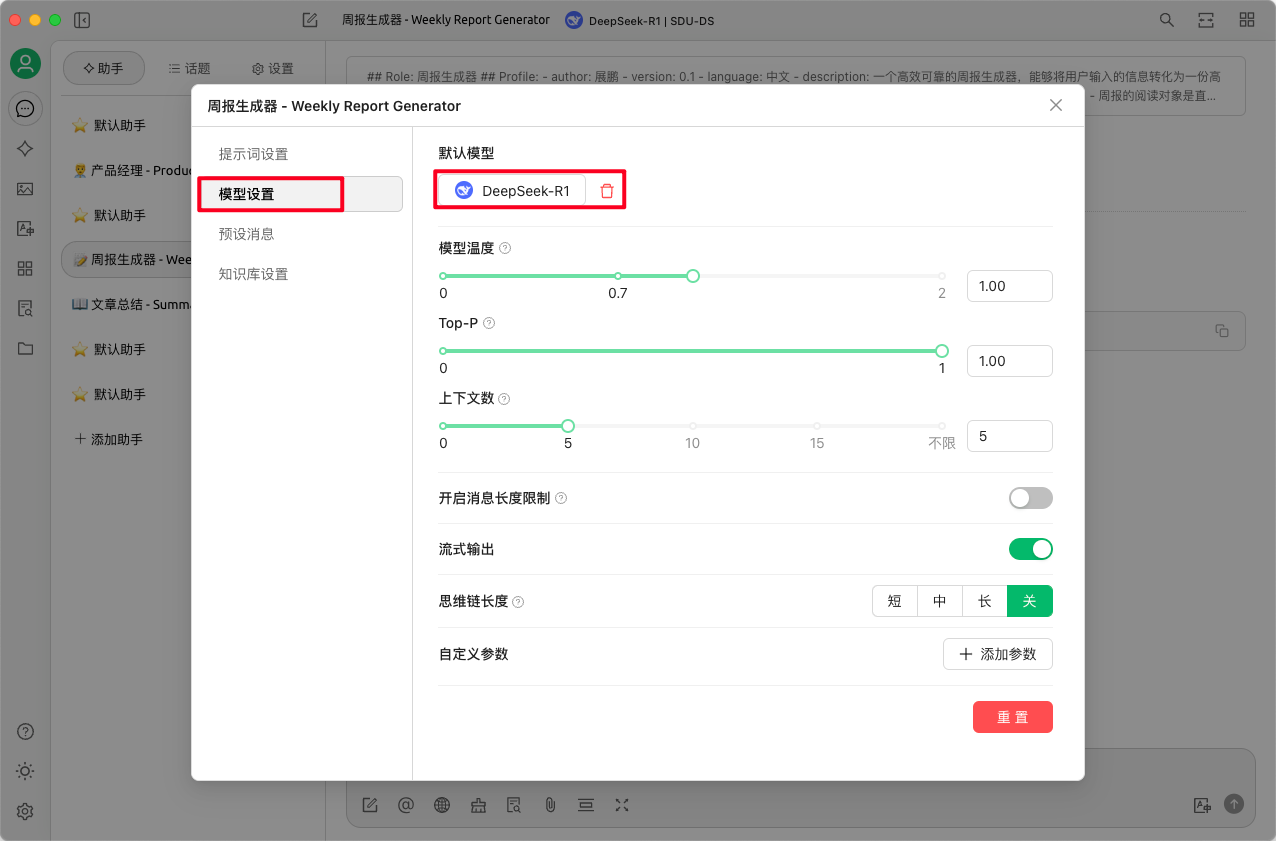Screen dimensions: 1276x841
Task: Turn off the 流式输出 switch
Action: tap(1031, 549)
